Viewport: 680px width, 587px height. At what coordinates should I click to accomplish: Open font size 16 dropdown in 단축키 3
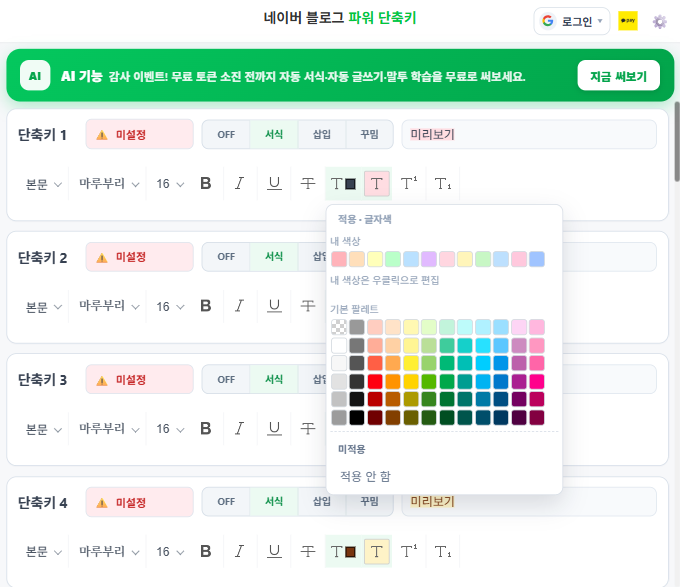click(170, 429)
